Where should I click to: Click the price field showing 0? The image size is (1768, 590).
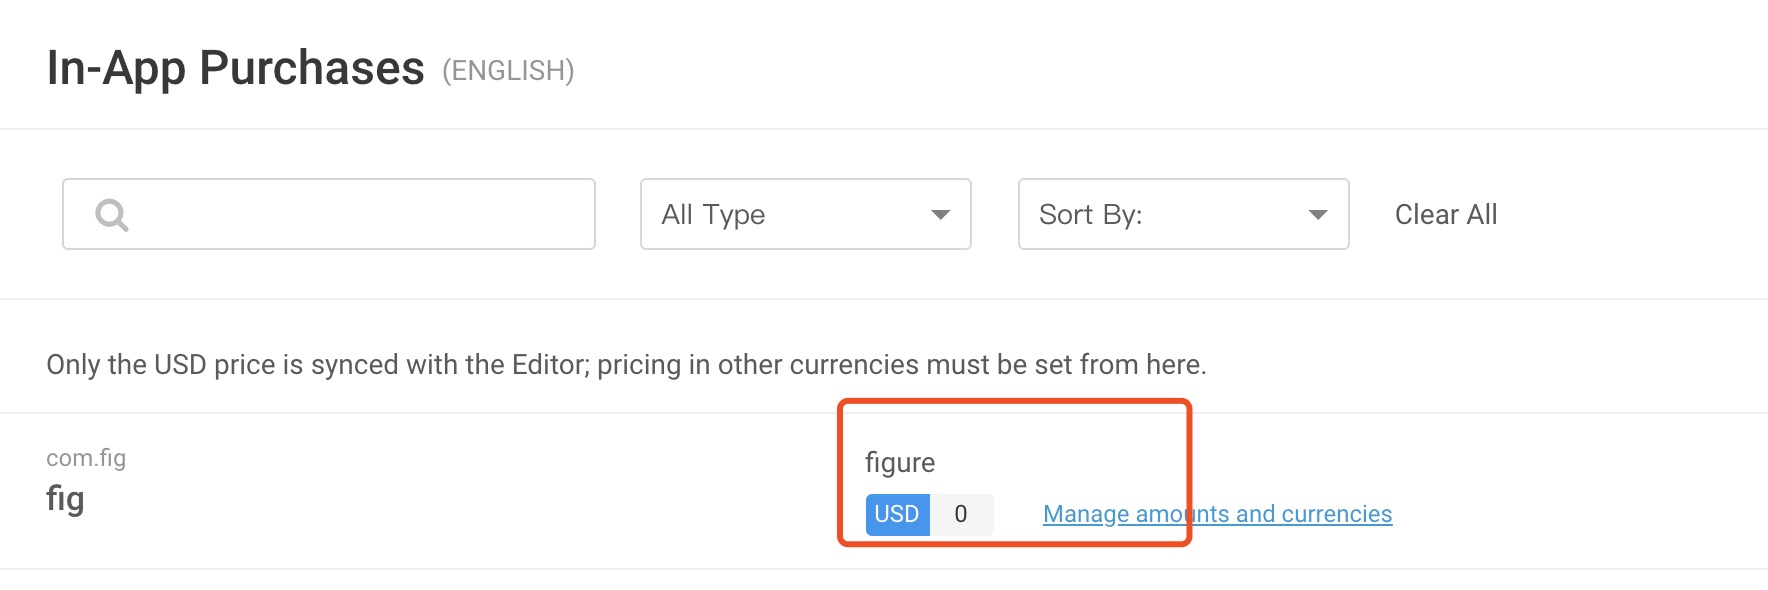[x=962, y=514]
